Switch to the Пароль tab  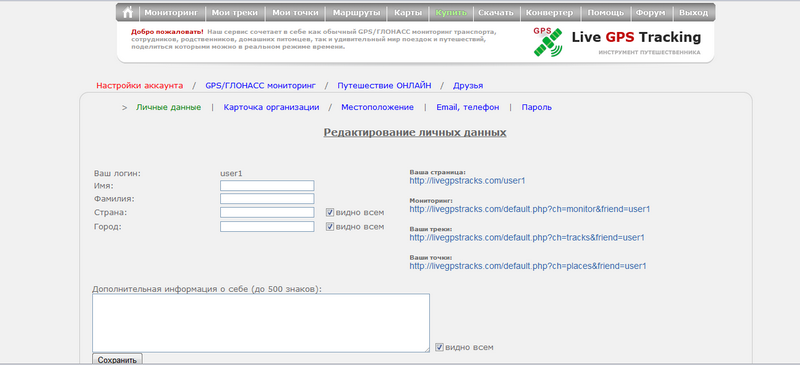point(536,107)
